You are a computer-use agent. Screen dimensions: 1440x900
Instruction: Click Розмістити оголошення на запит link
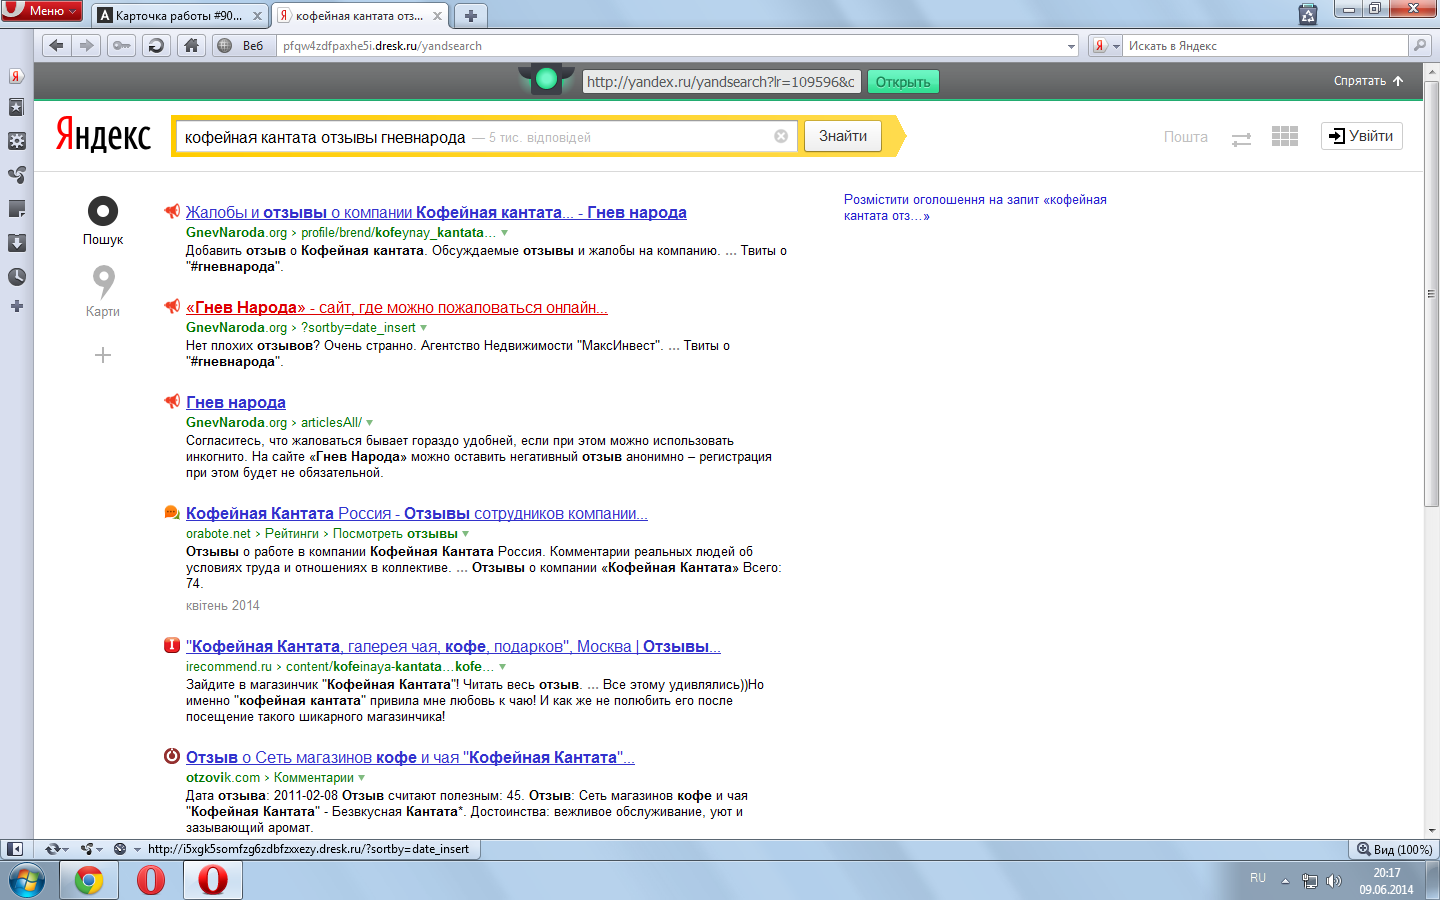975,207
